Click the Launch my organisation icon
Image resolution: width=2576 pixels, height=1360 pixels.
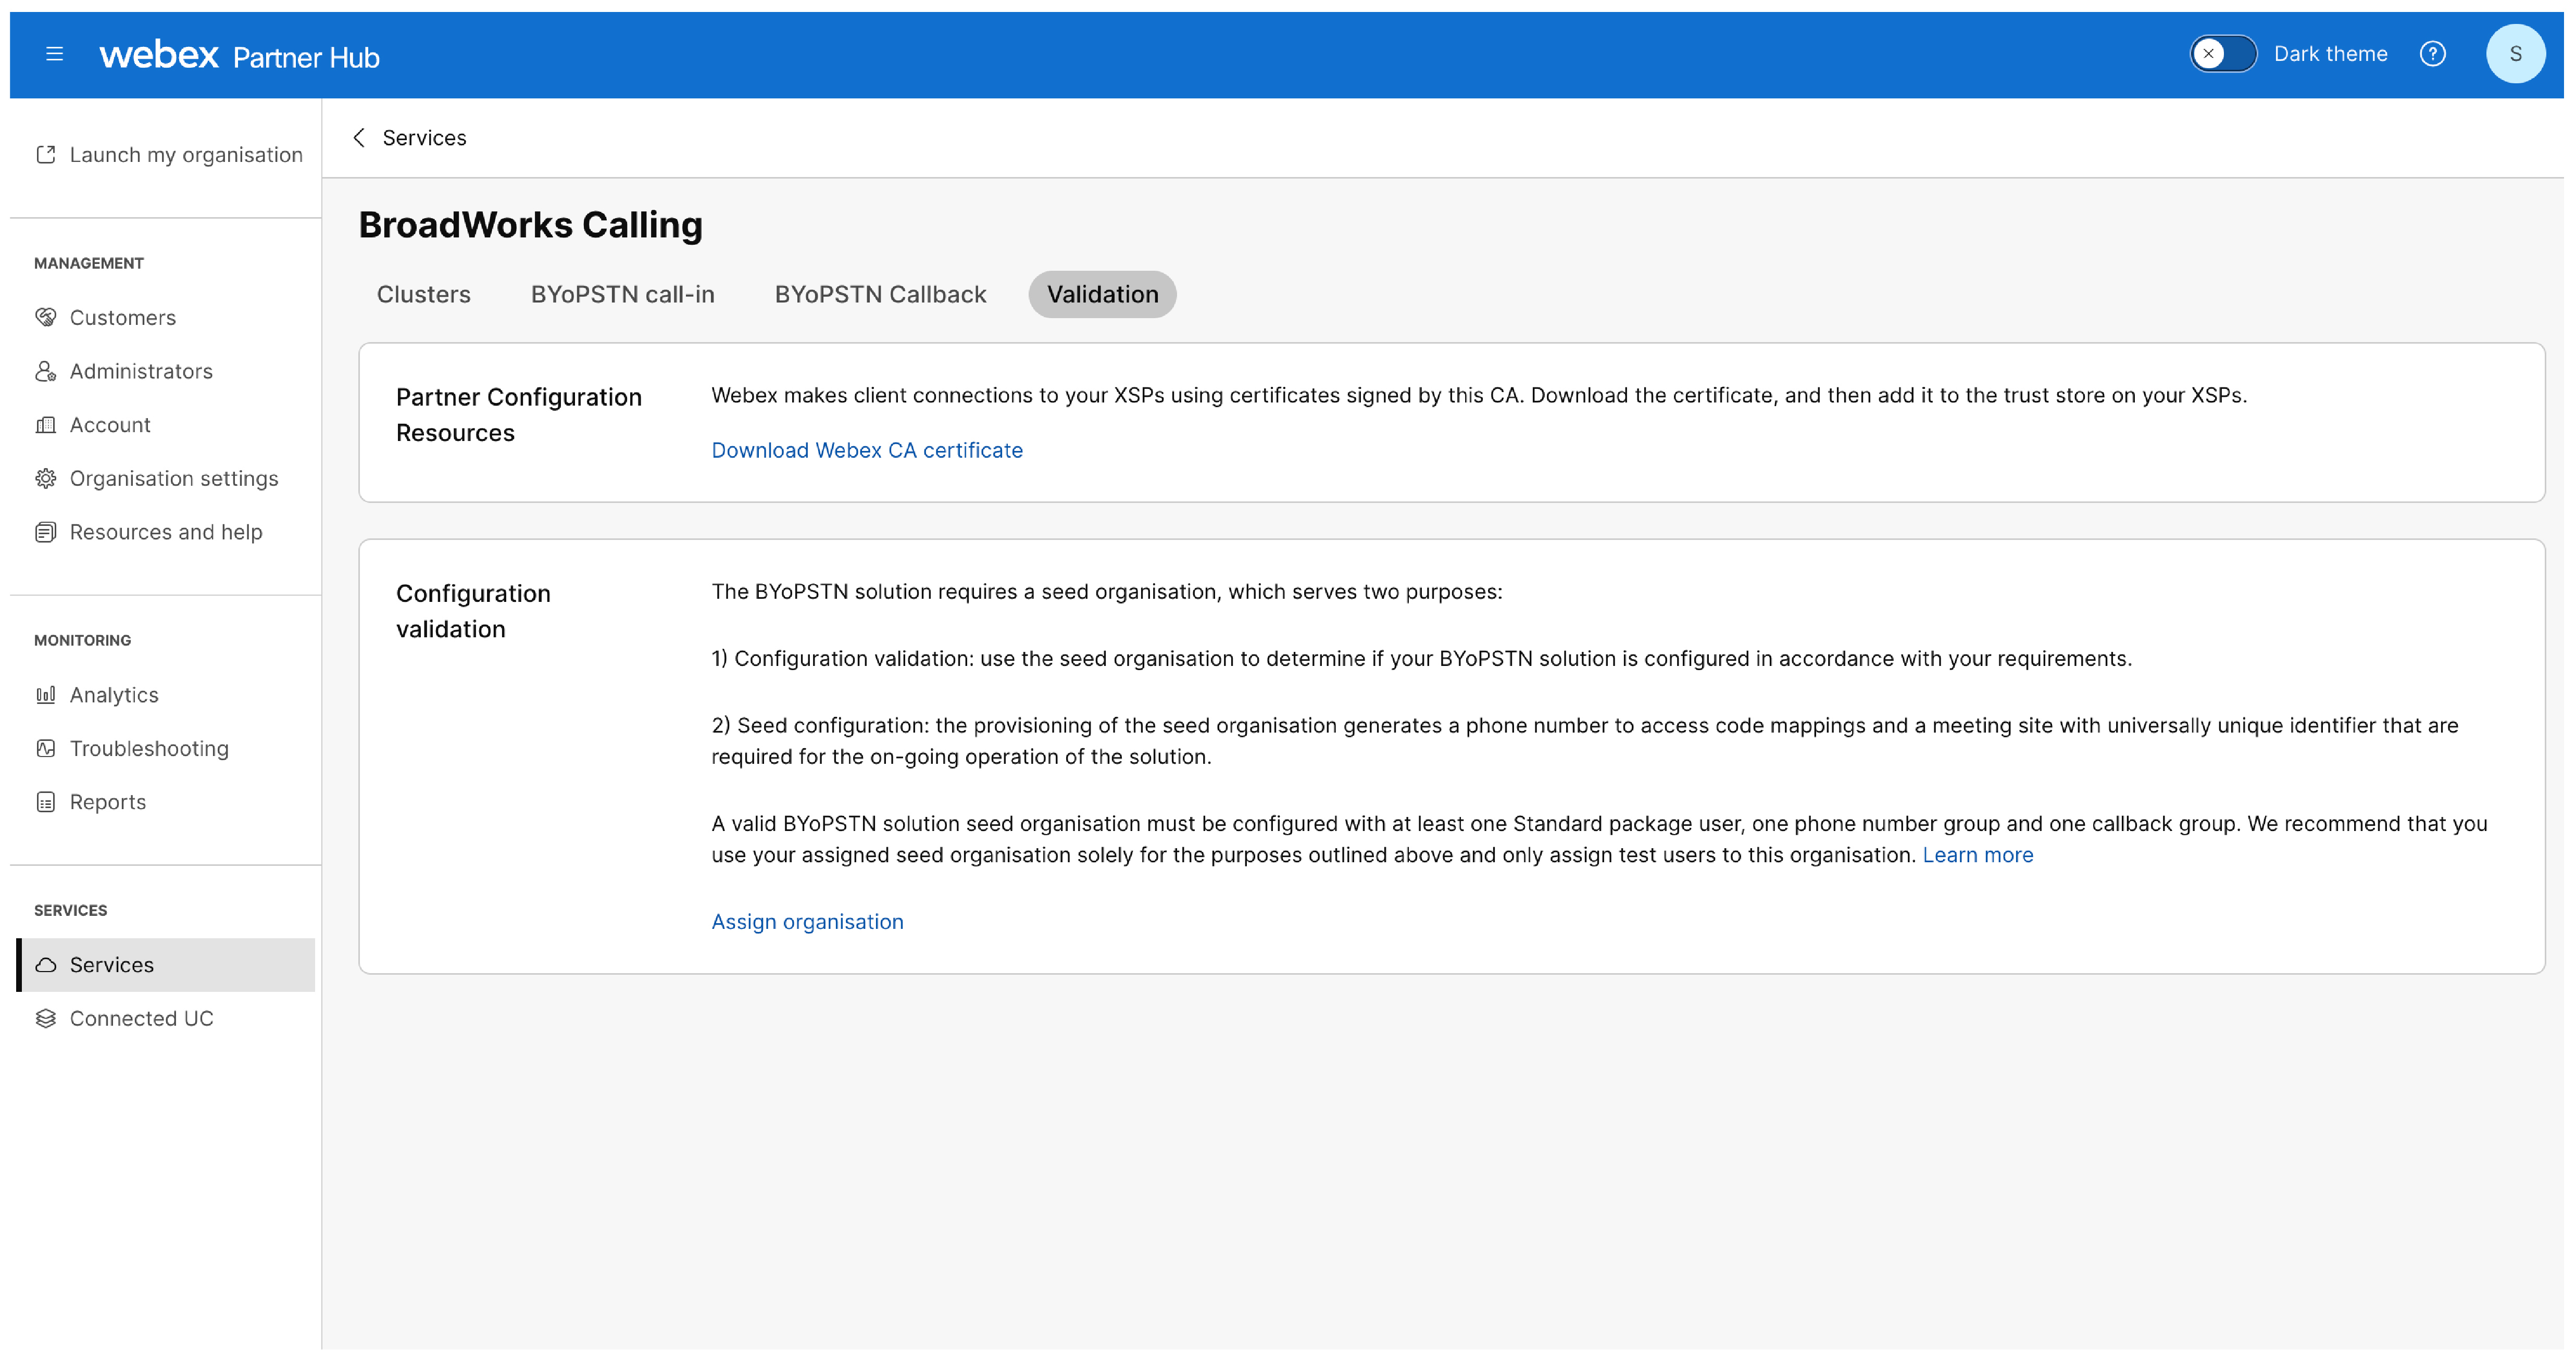pyautogui.click(x=46, y=155)
